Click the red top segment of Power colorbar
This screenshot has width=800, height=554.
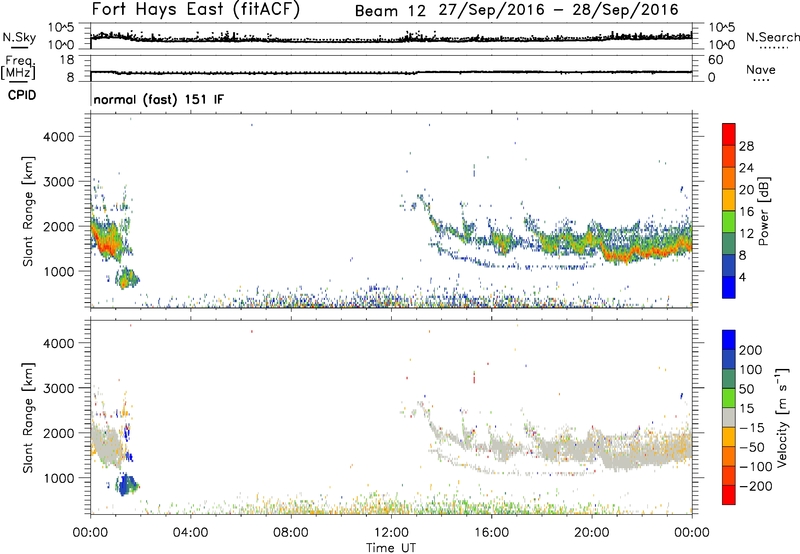tap(729, 134)
